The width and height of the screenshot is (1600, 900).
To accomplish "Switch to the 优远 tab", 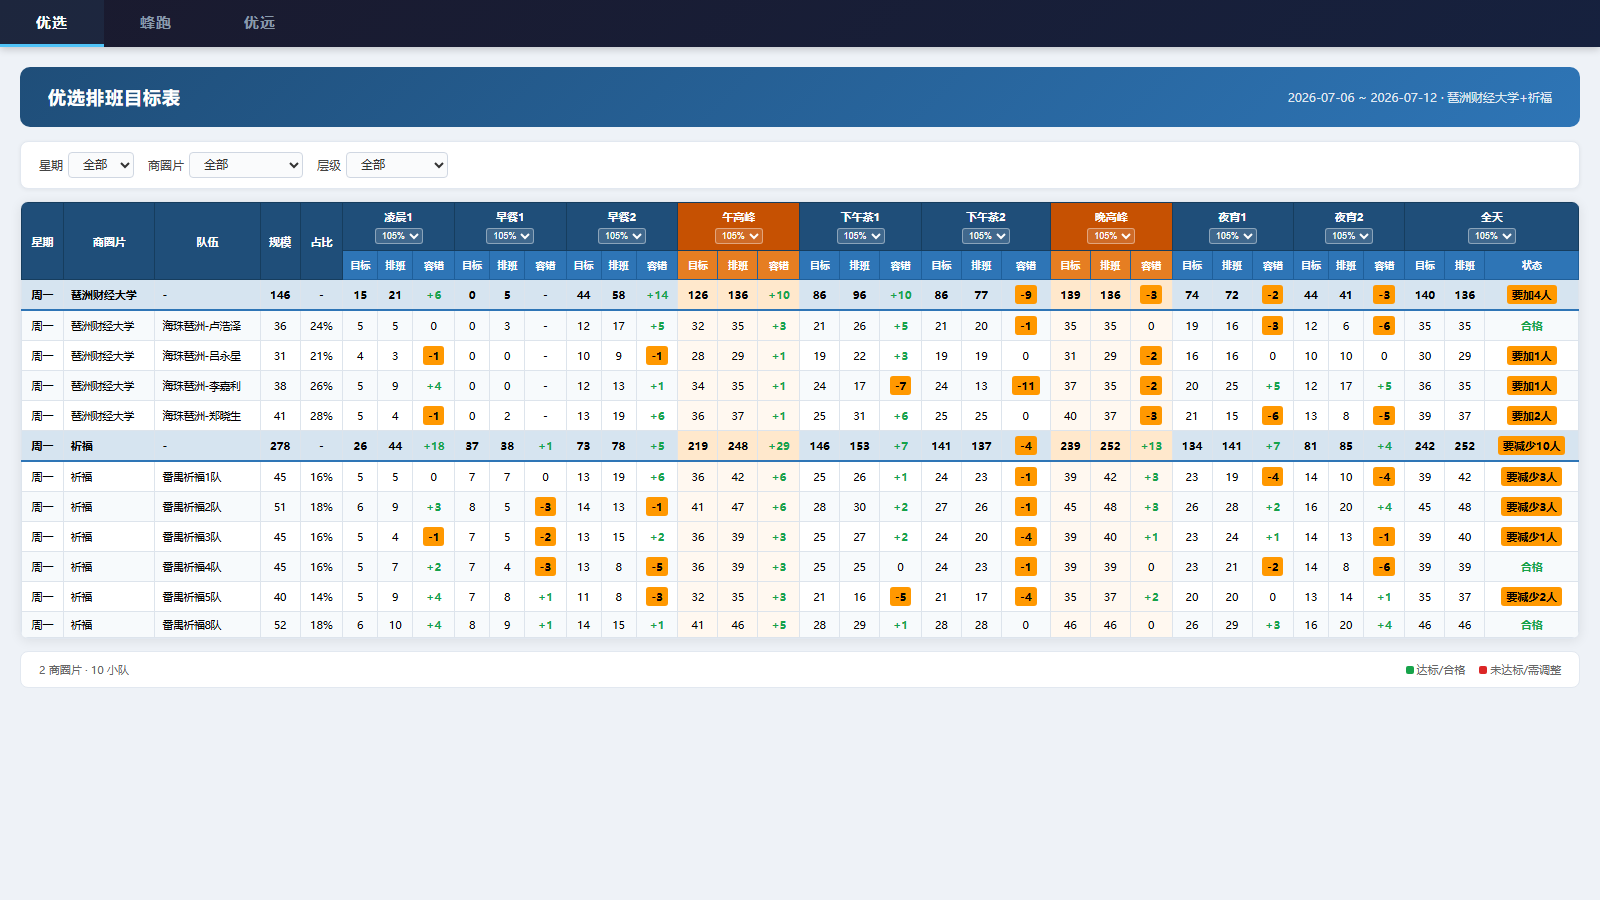I will click(x=260, y=22).
